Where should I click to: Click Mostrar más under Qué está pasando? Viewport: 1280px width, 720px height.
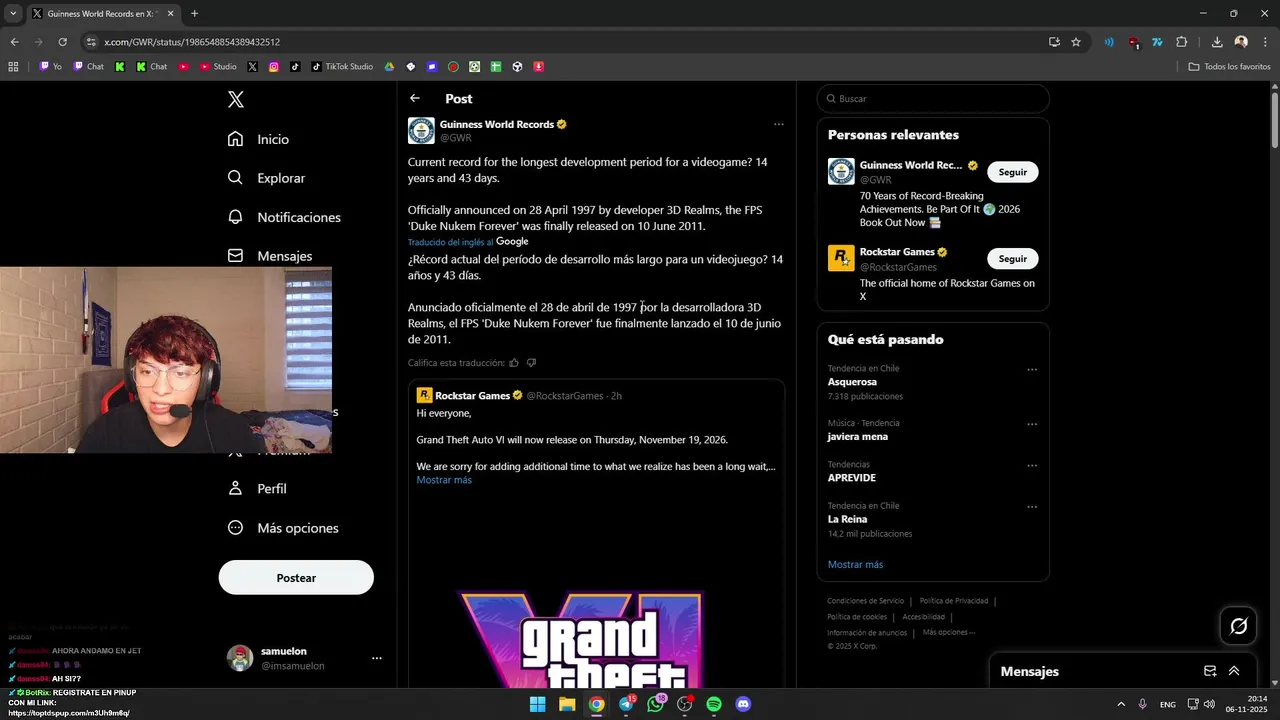[855, 564]
